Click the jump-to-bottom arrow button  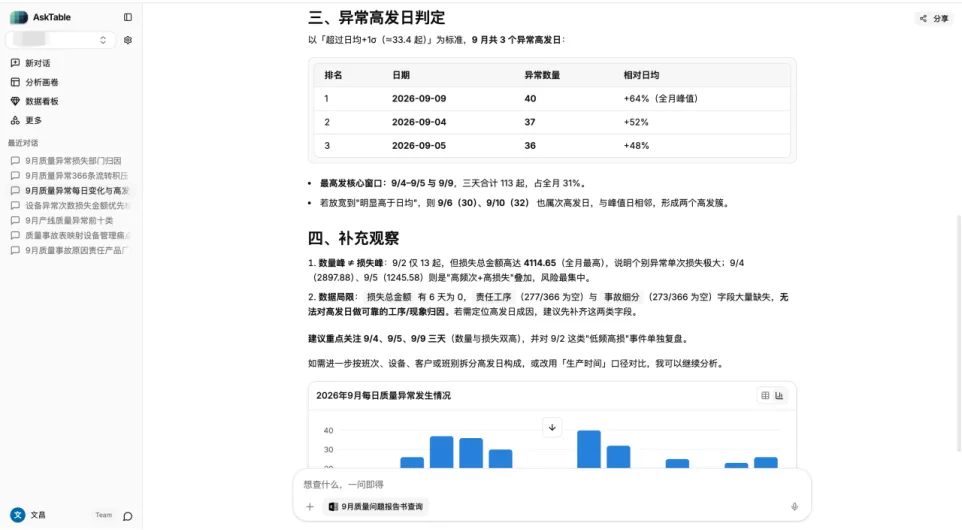(x=552, y=428)
